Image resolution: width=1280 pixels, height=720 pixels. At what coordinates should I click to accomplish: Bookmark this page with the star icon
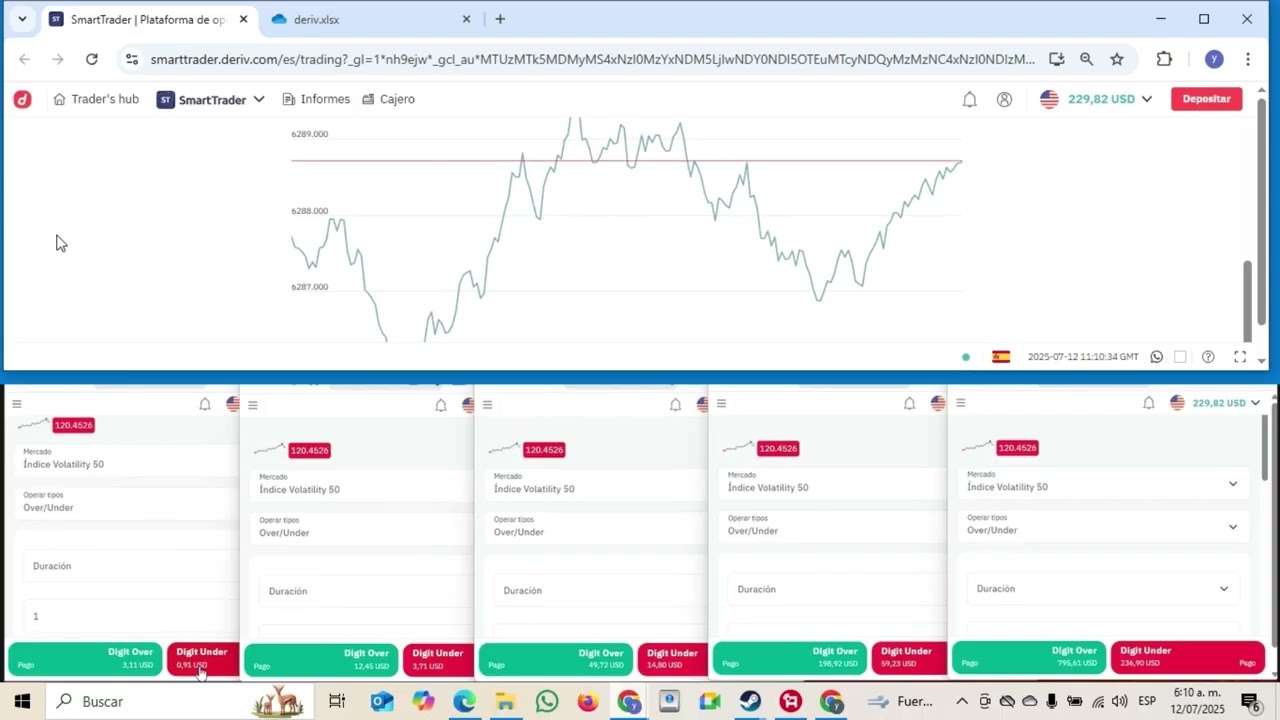coord(1117,59)
